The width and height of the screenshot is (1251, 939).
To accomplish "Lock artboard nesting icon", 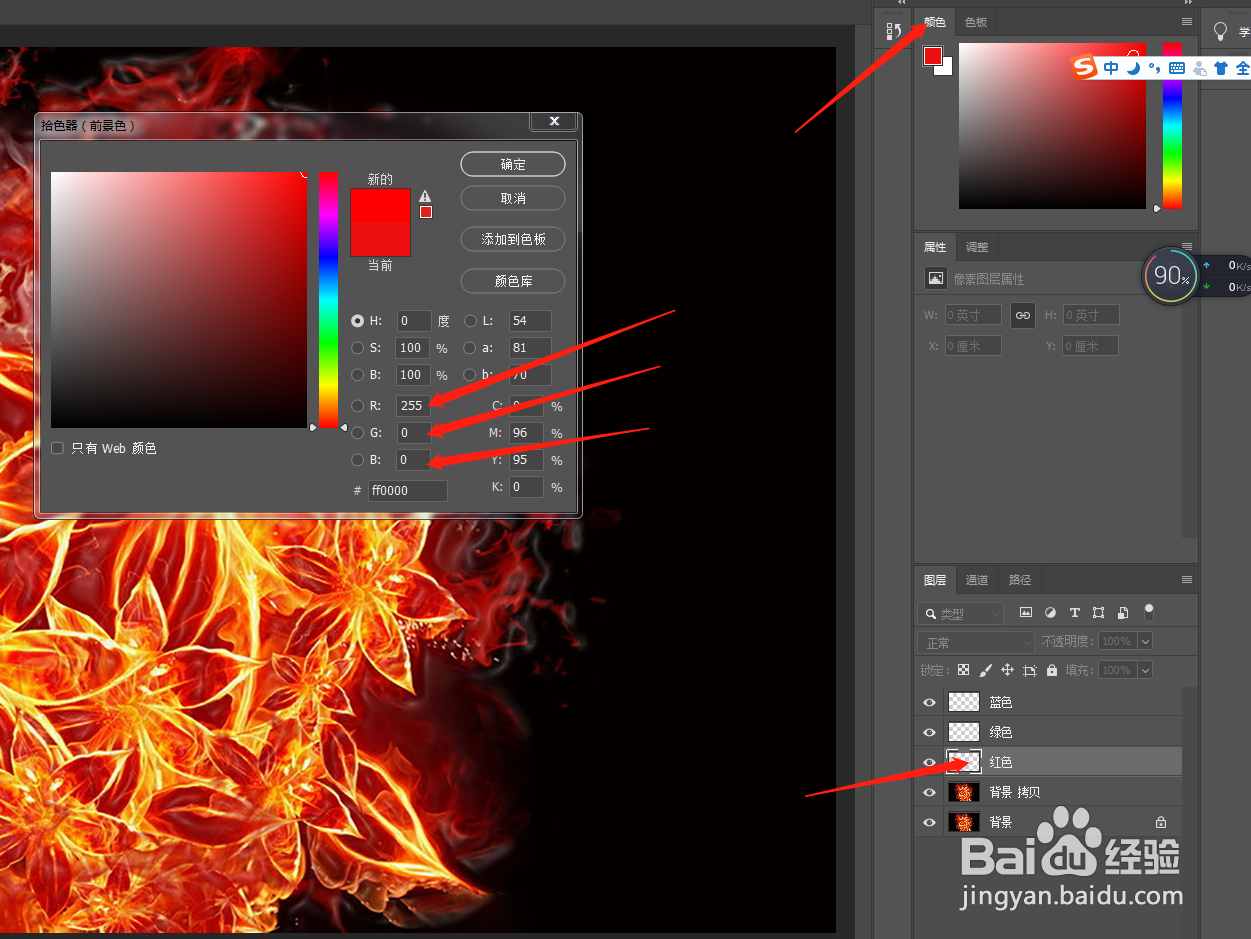I will point(1030,670).
